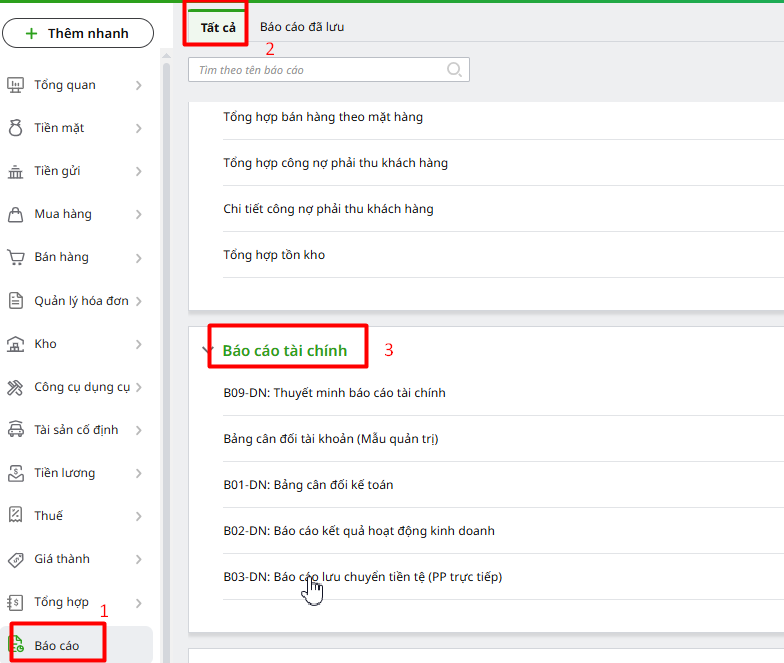Click the Tiền gửi bank icon
This screenshot has height=663, width=784.
pyautogui.click(x=16, y=171)
